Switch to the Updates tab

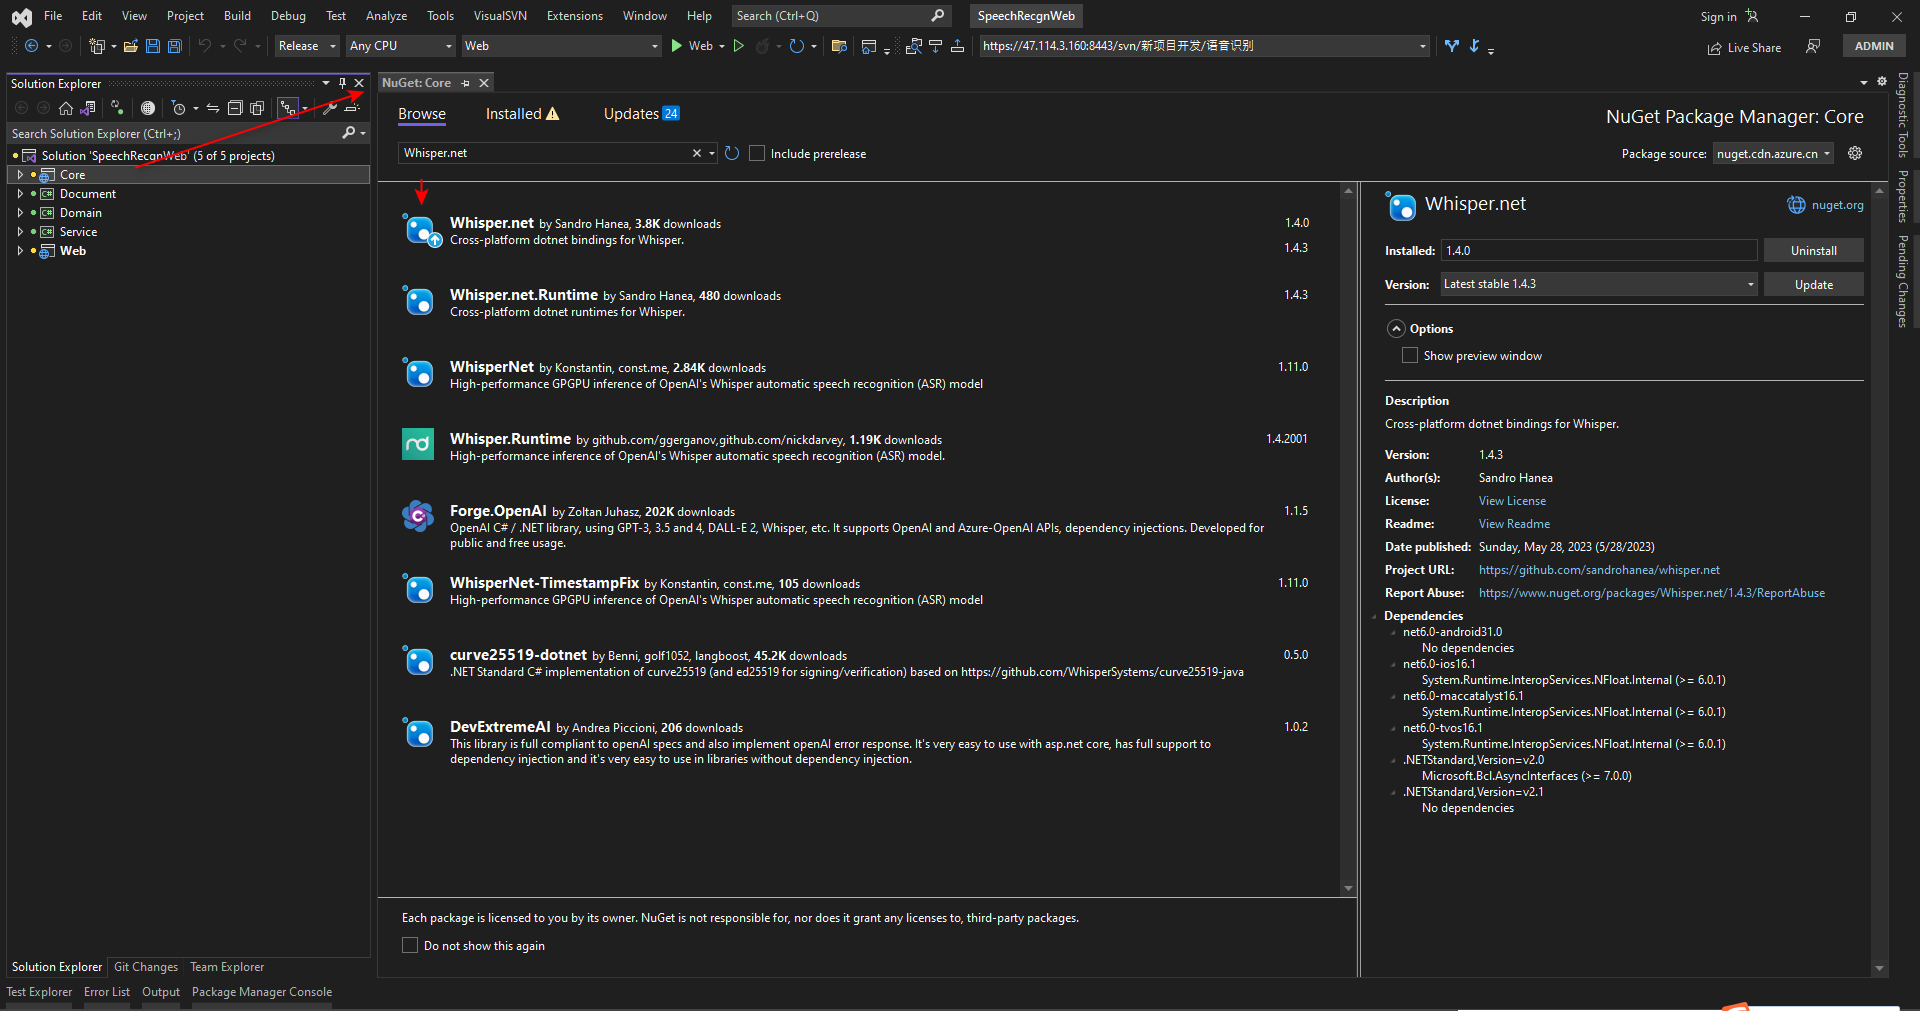click(641, 114)
